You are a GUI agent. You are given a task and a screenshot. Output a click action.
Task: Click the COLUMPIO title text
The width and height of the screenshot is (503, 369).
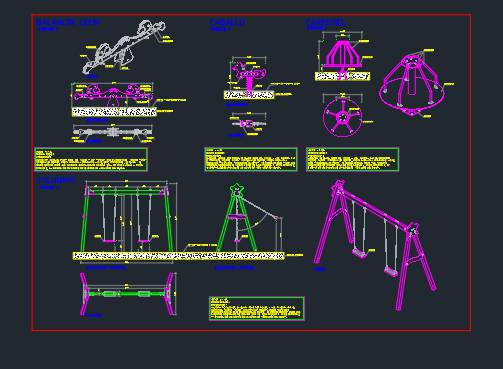56,180
